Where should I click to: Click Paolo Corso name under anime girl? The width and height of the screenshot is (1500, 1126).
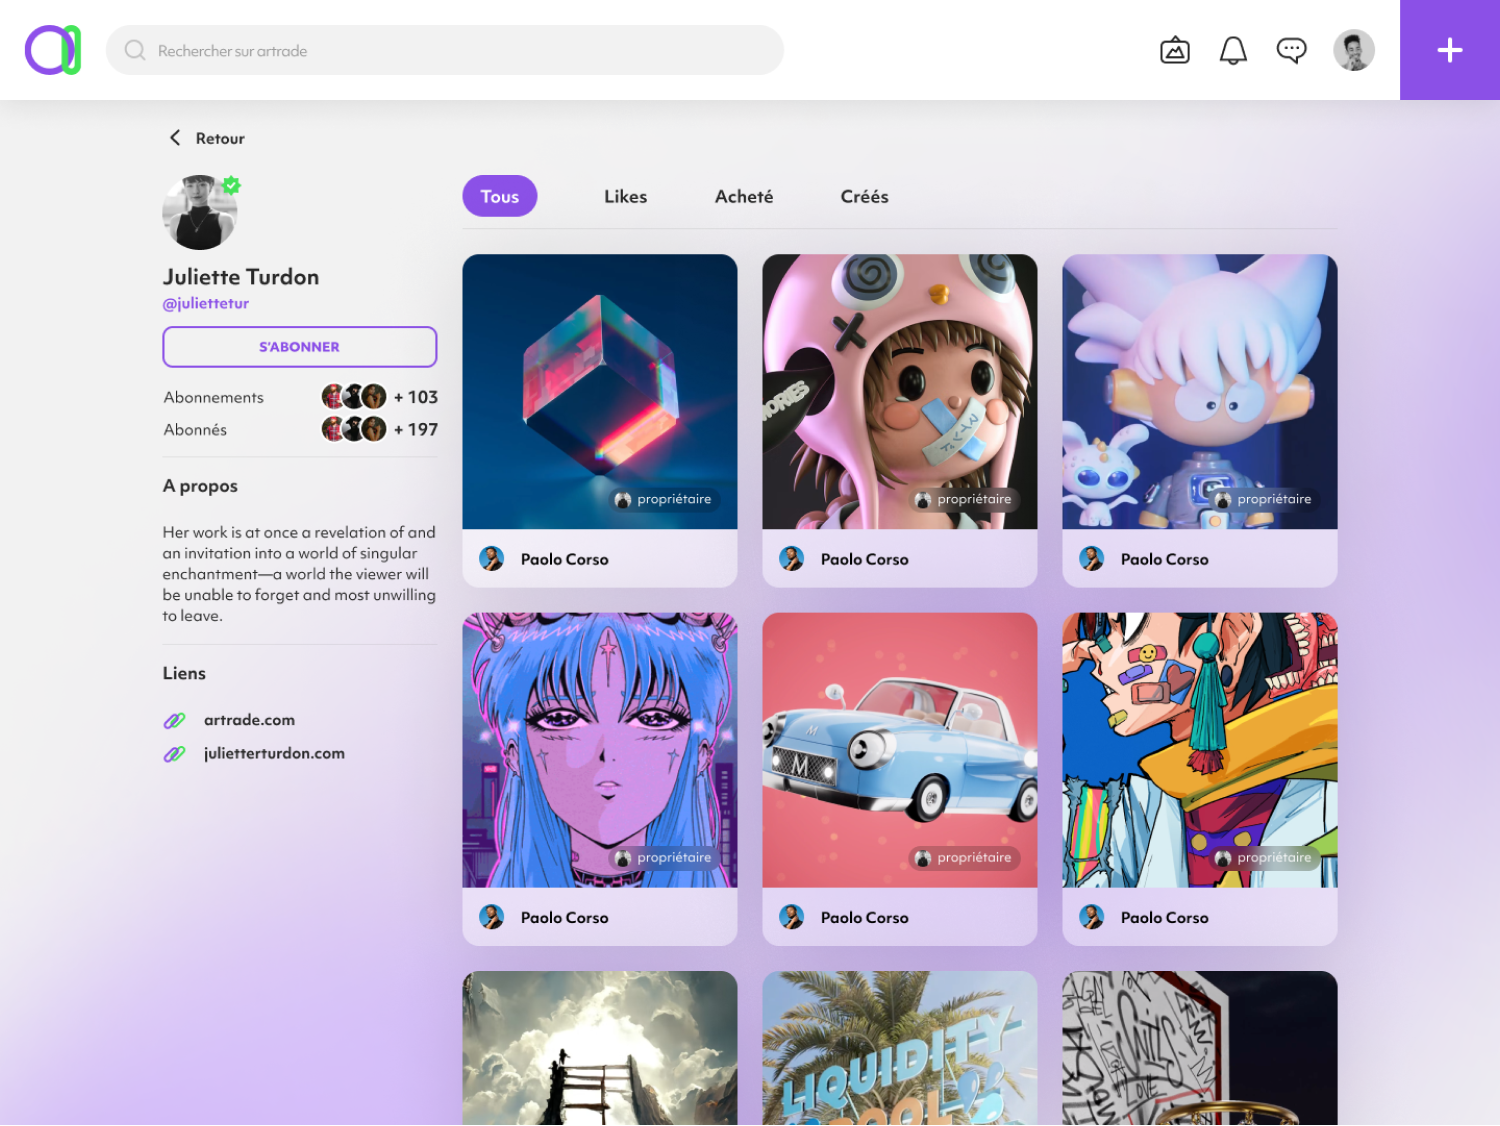click(565, 918)
